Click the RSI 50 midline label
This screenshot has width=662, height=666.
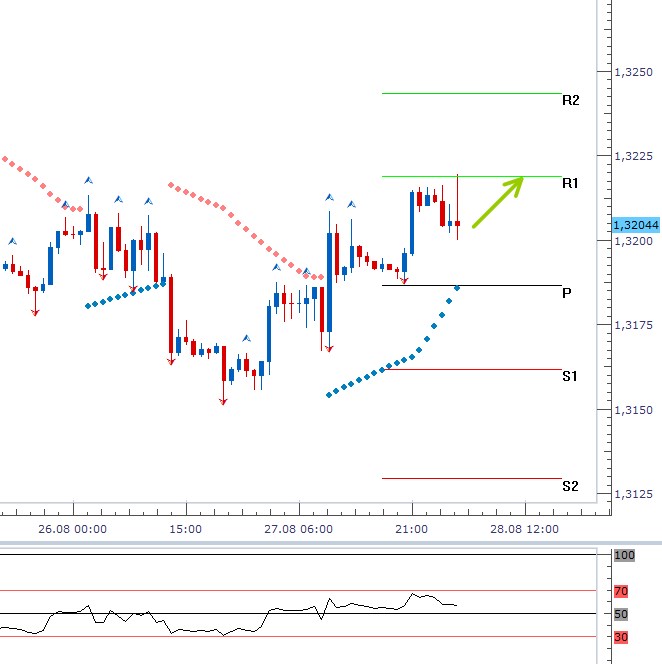[x=621, y=614]
